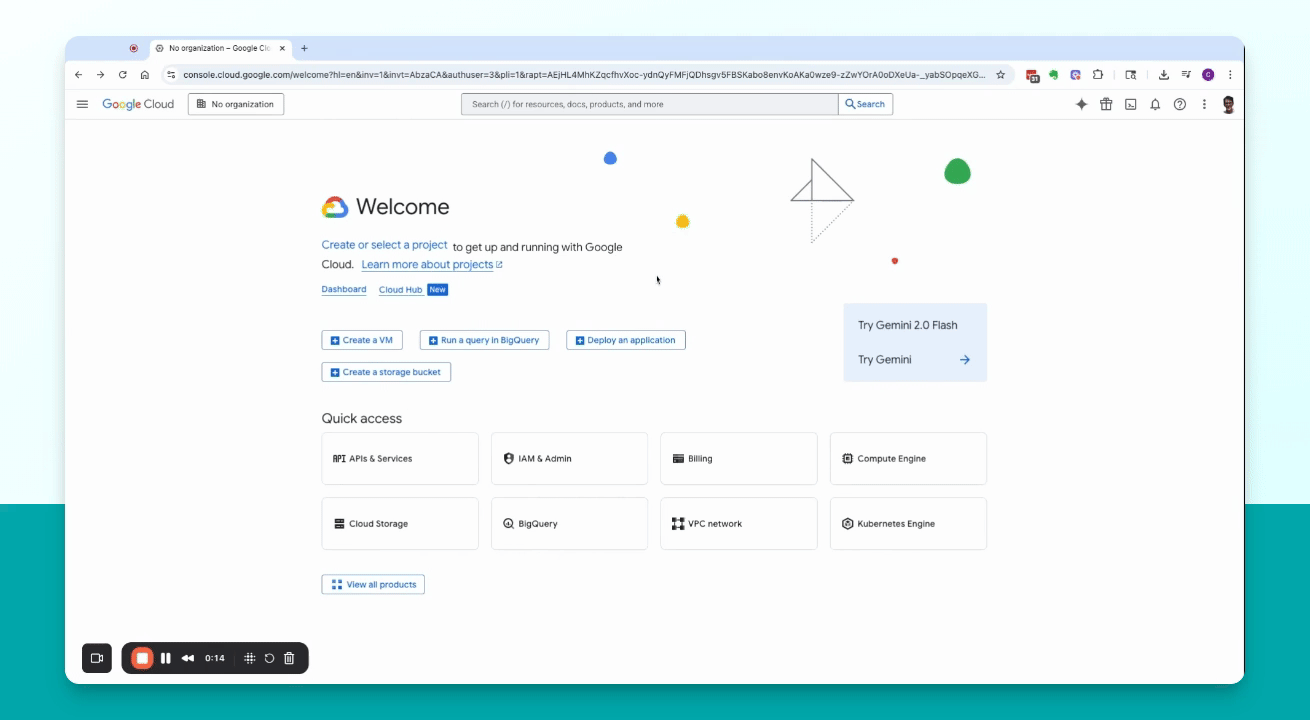Open Compute Engine quick access card

[908, 458]
